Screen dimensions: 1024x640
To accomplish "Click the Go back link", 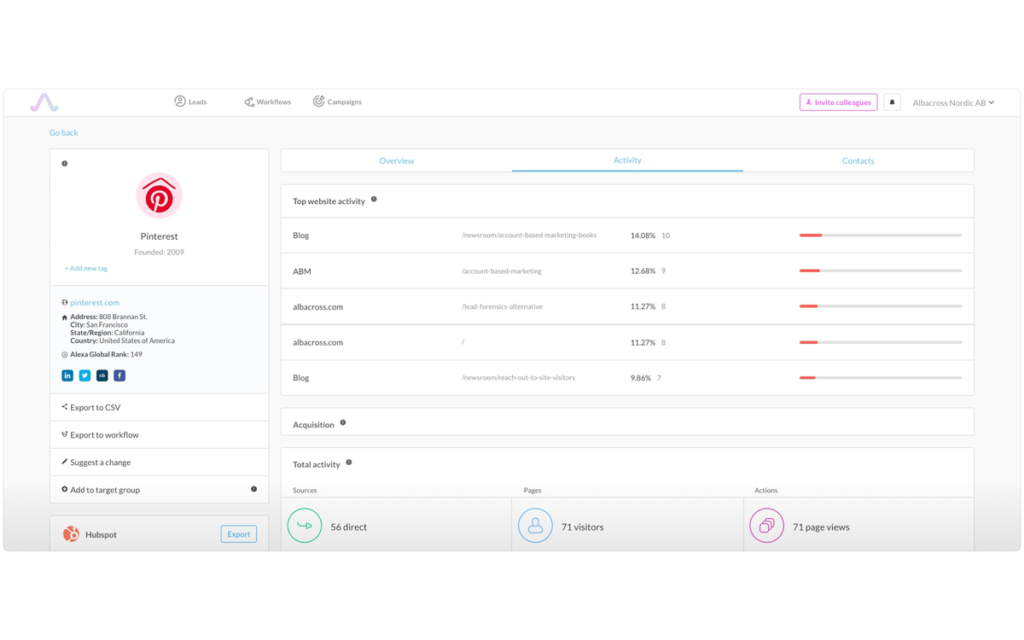I will pos(63,133).
